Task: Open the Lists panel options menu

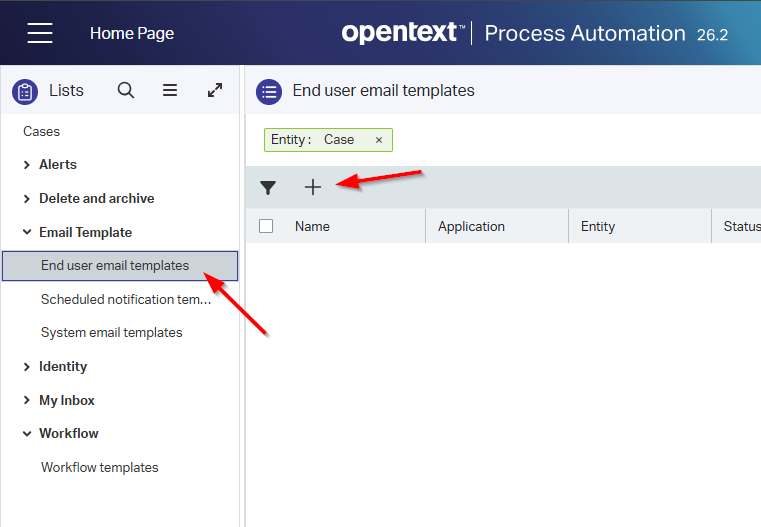Action: (170, 90)
